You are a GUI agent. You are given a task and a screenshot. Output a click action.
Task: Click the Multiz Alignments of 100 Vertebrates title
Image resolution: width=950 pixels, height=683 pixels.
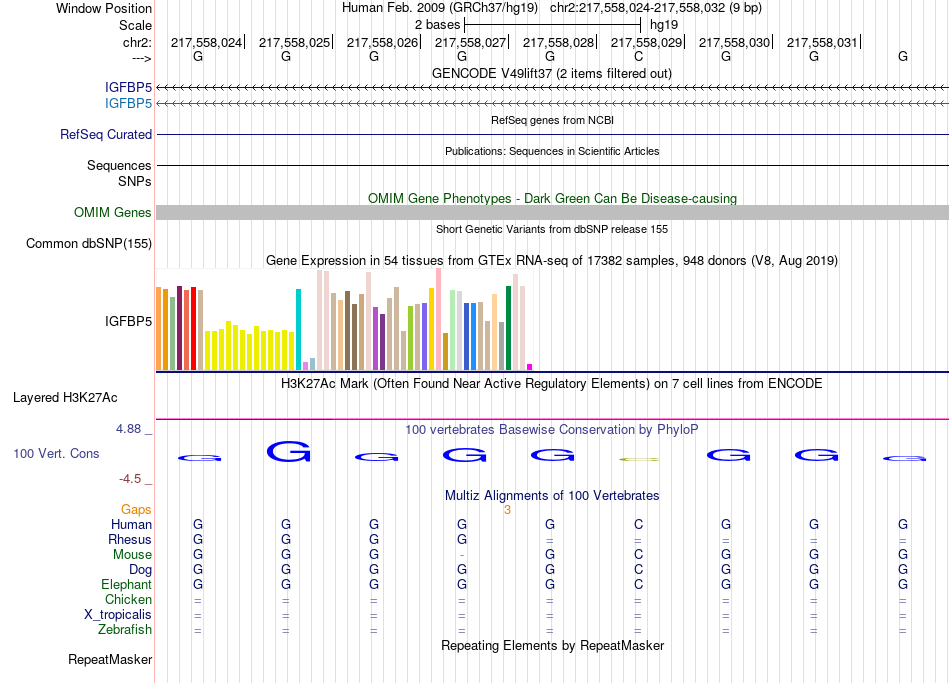coord(552,496)
